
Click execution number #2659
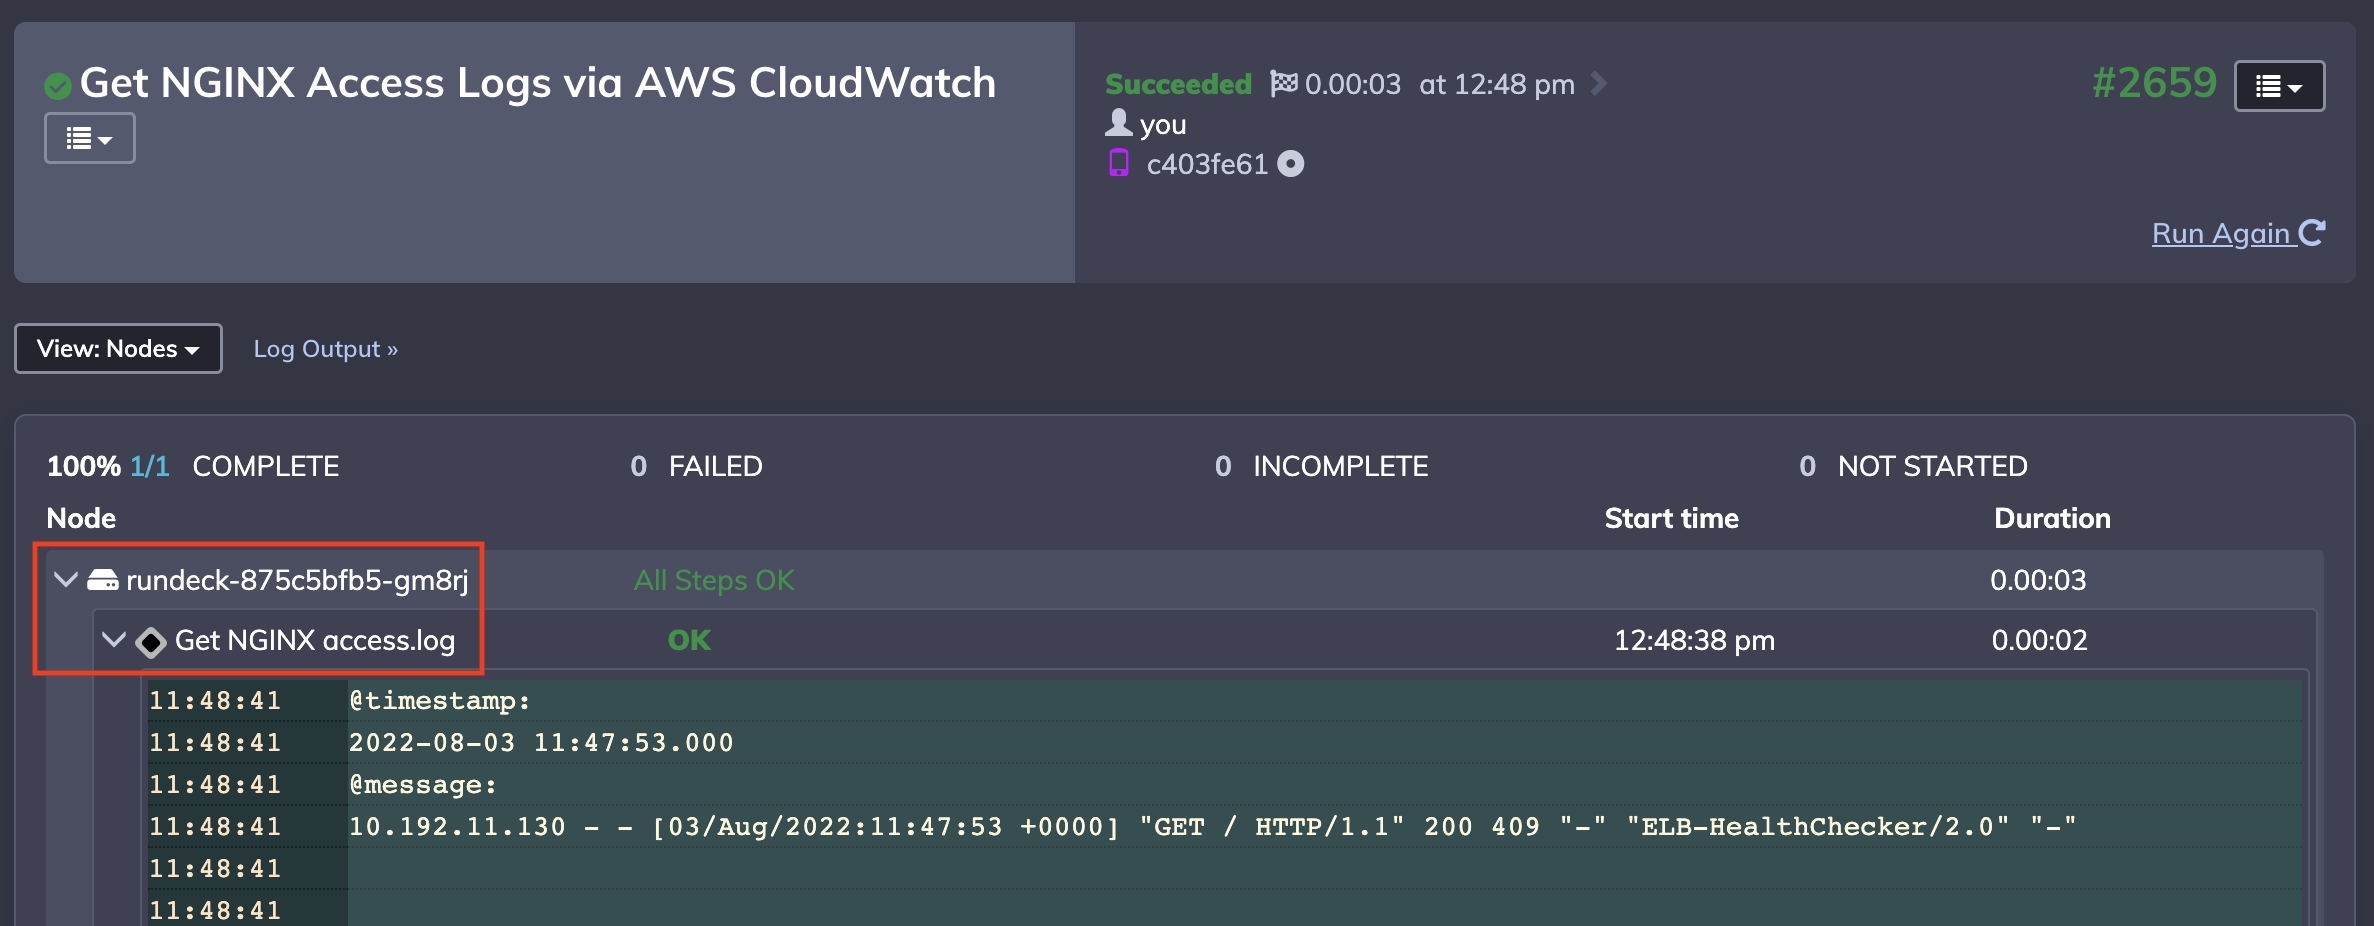coord(2154,83)
